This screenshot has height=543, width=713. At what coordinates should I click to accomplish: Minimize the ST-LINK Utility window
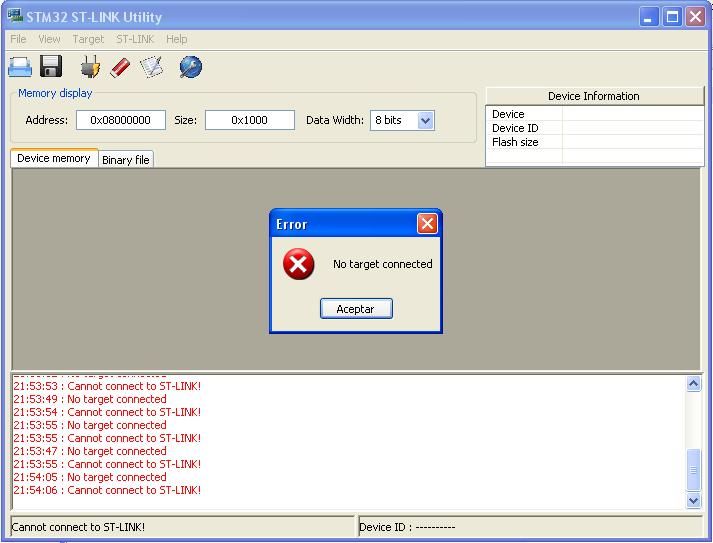648,17
